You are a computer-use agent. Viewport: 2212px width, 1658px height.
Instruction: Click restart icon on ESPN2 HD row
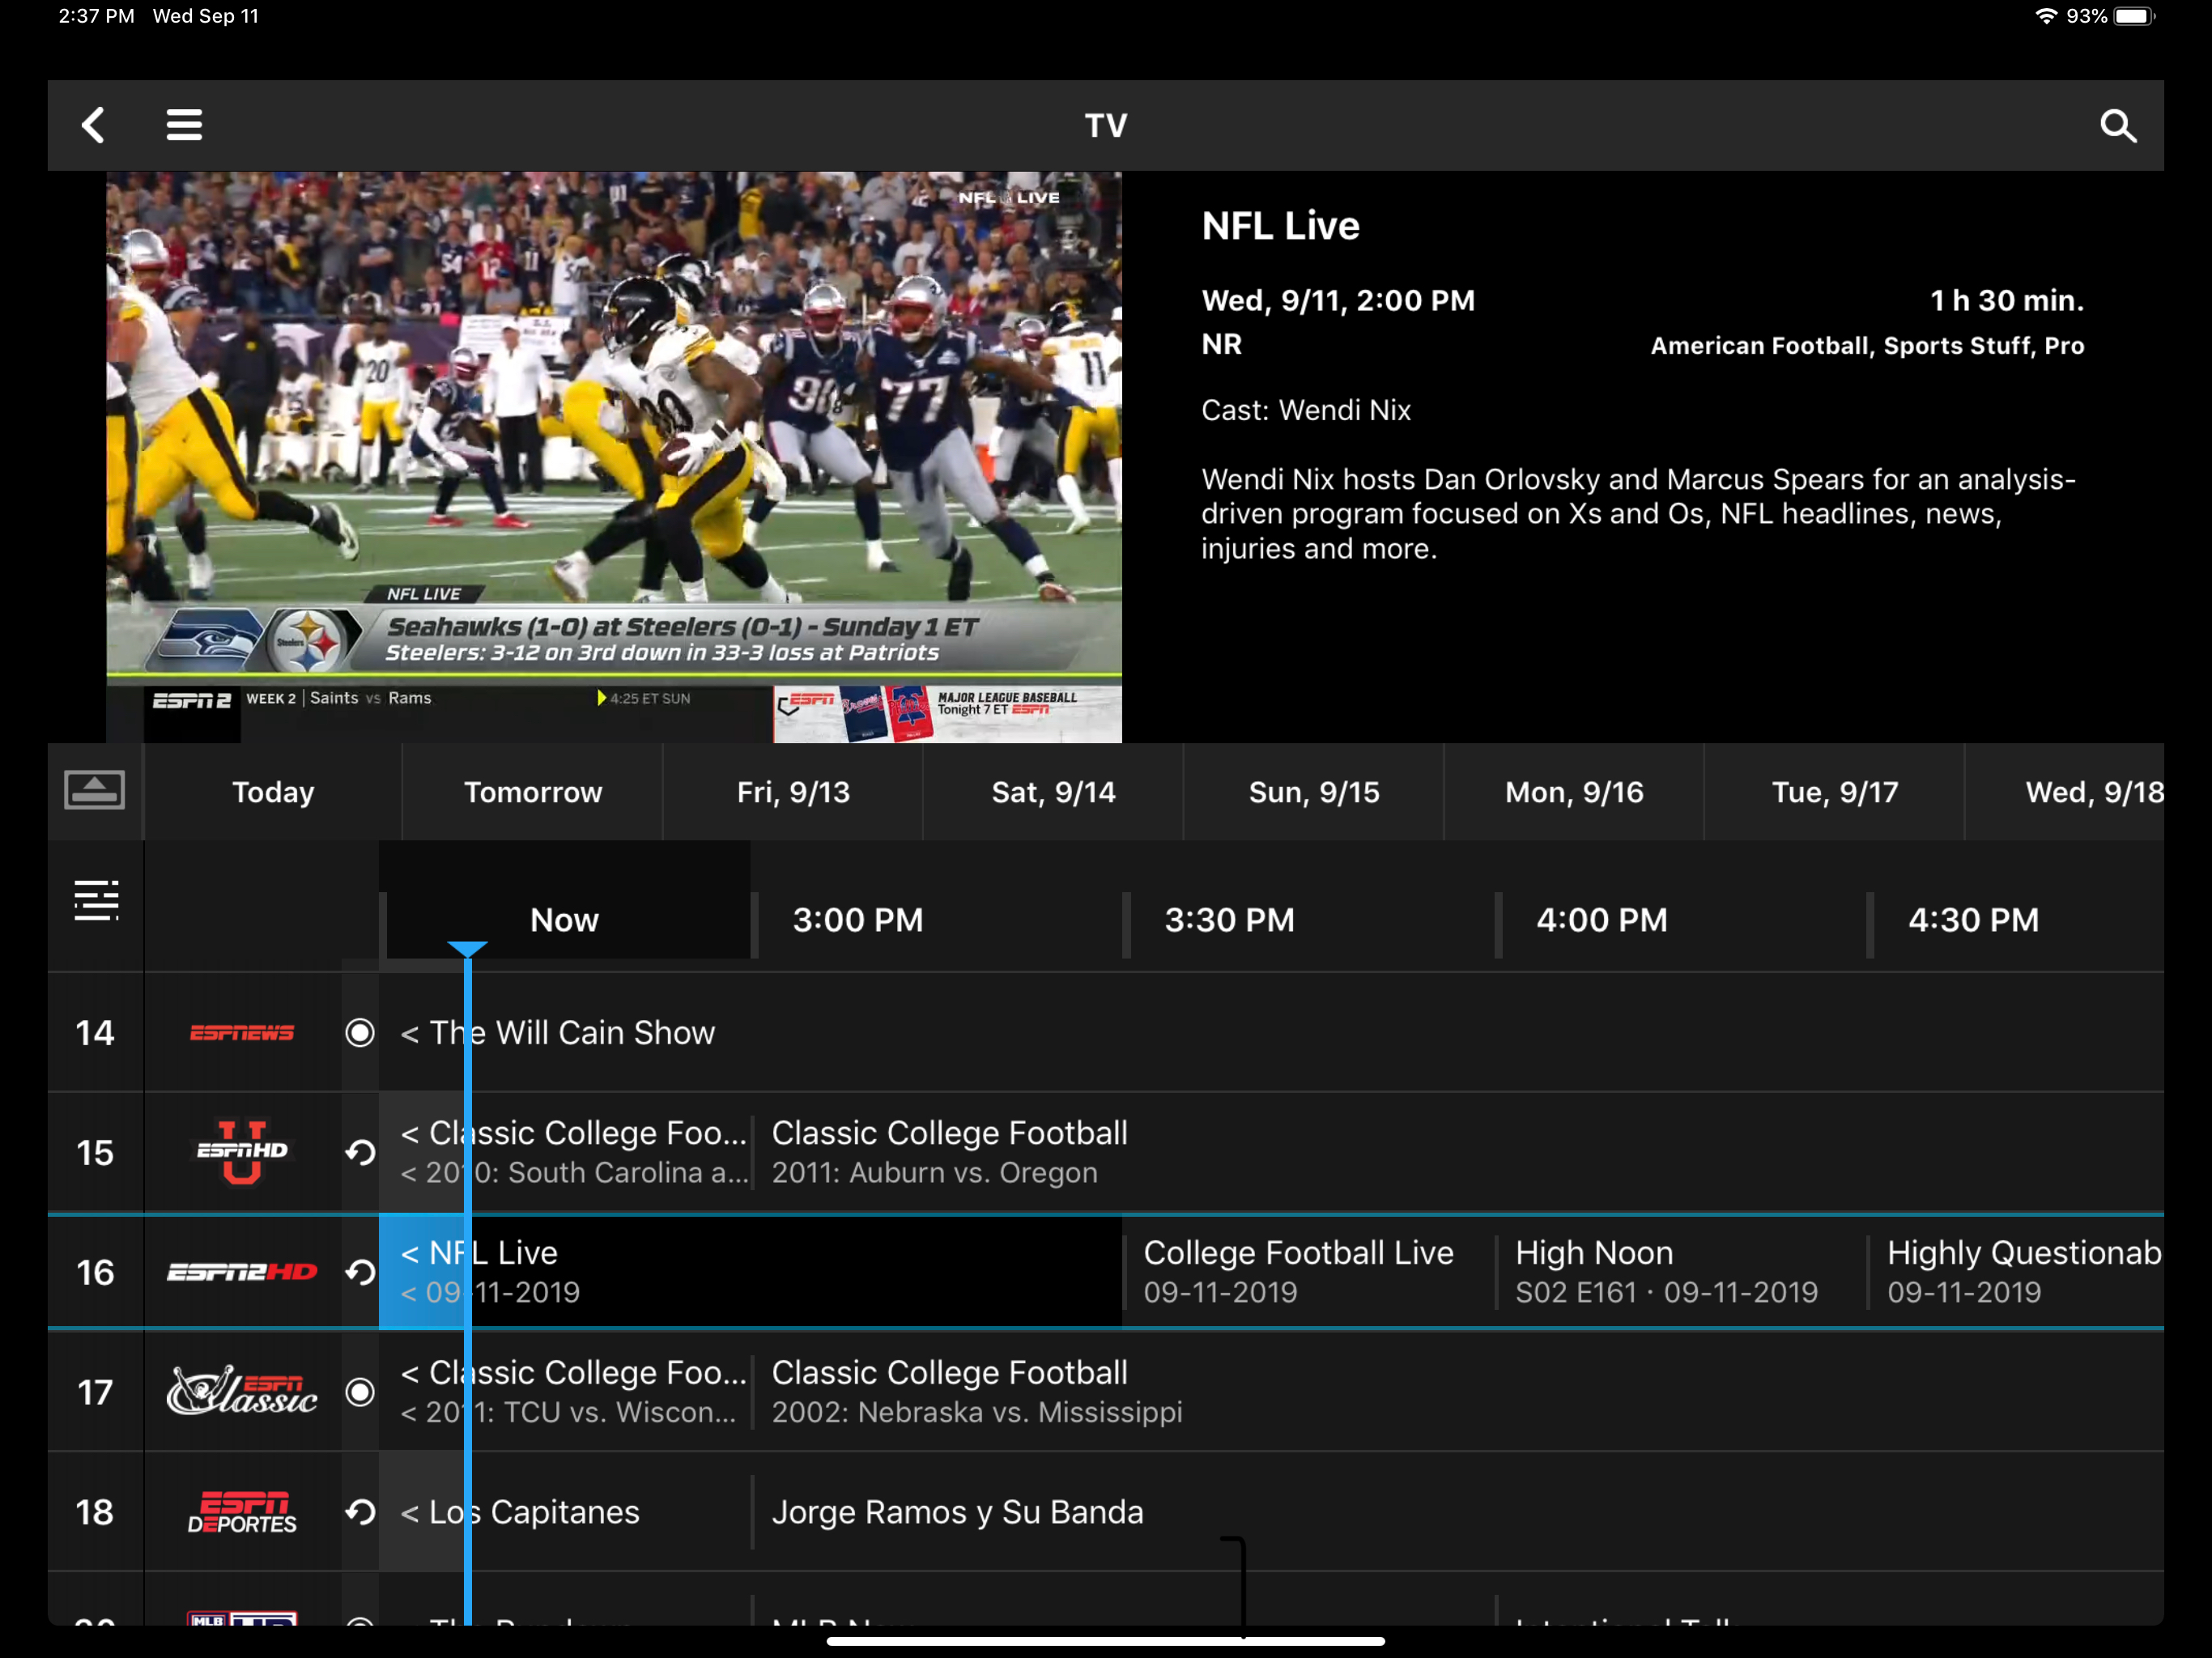tap(360, 1272)
